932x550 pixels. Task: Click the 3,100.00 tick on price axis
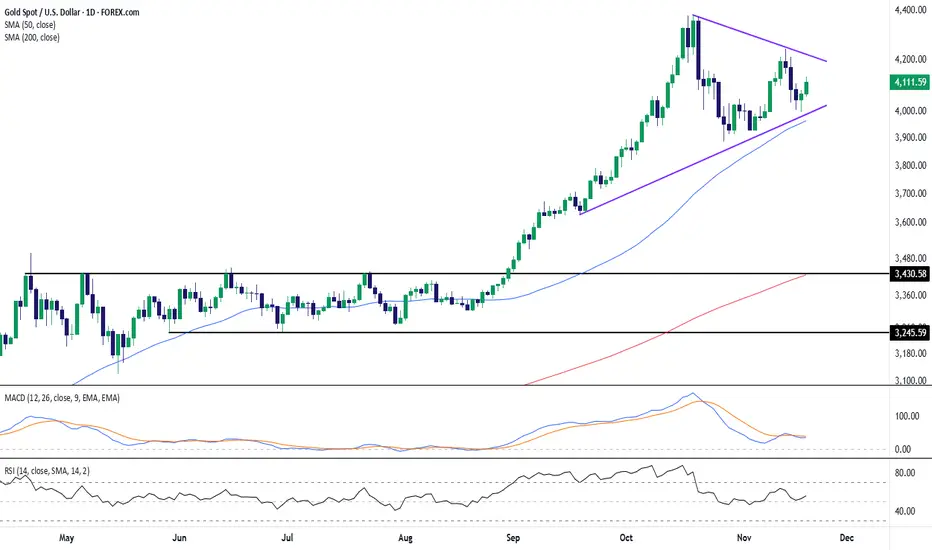pyautogui.click(x=908, y=380)
